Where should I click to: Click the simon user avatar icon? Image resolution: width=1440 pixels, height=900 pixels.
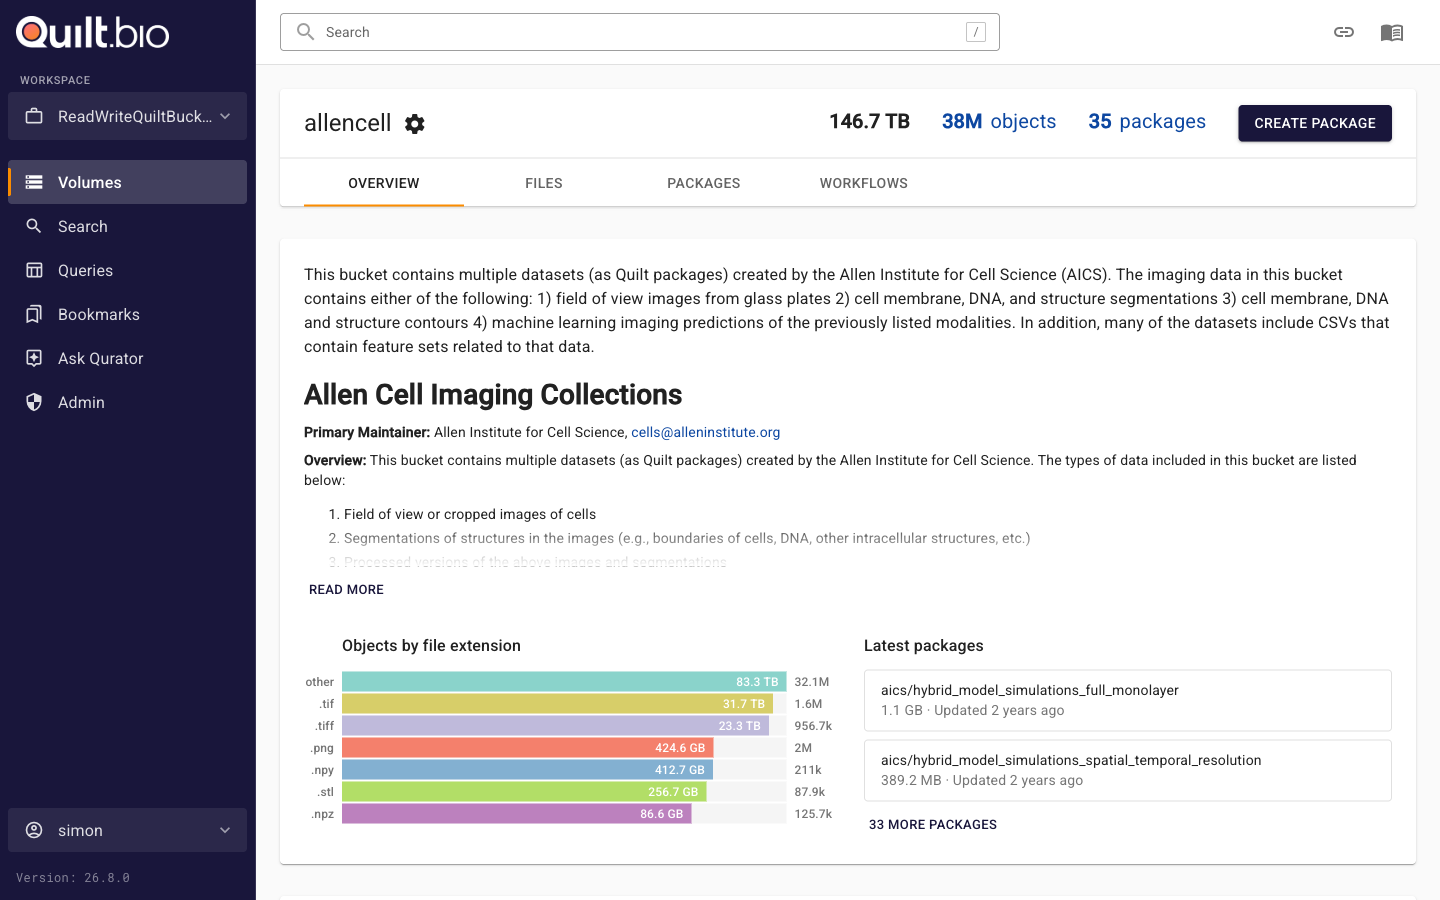click(x=34, y=830)
